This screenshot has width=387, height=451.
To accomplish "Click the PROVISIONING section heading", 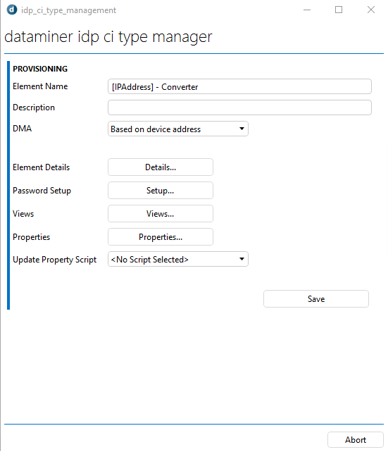I will tap(40, 69).
